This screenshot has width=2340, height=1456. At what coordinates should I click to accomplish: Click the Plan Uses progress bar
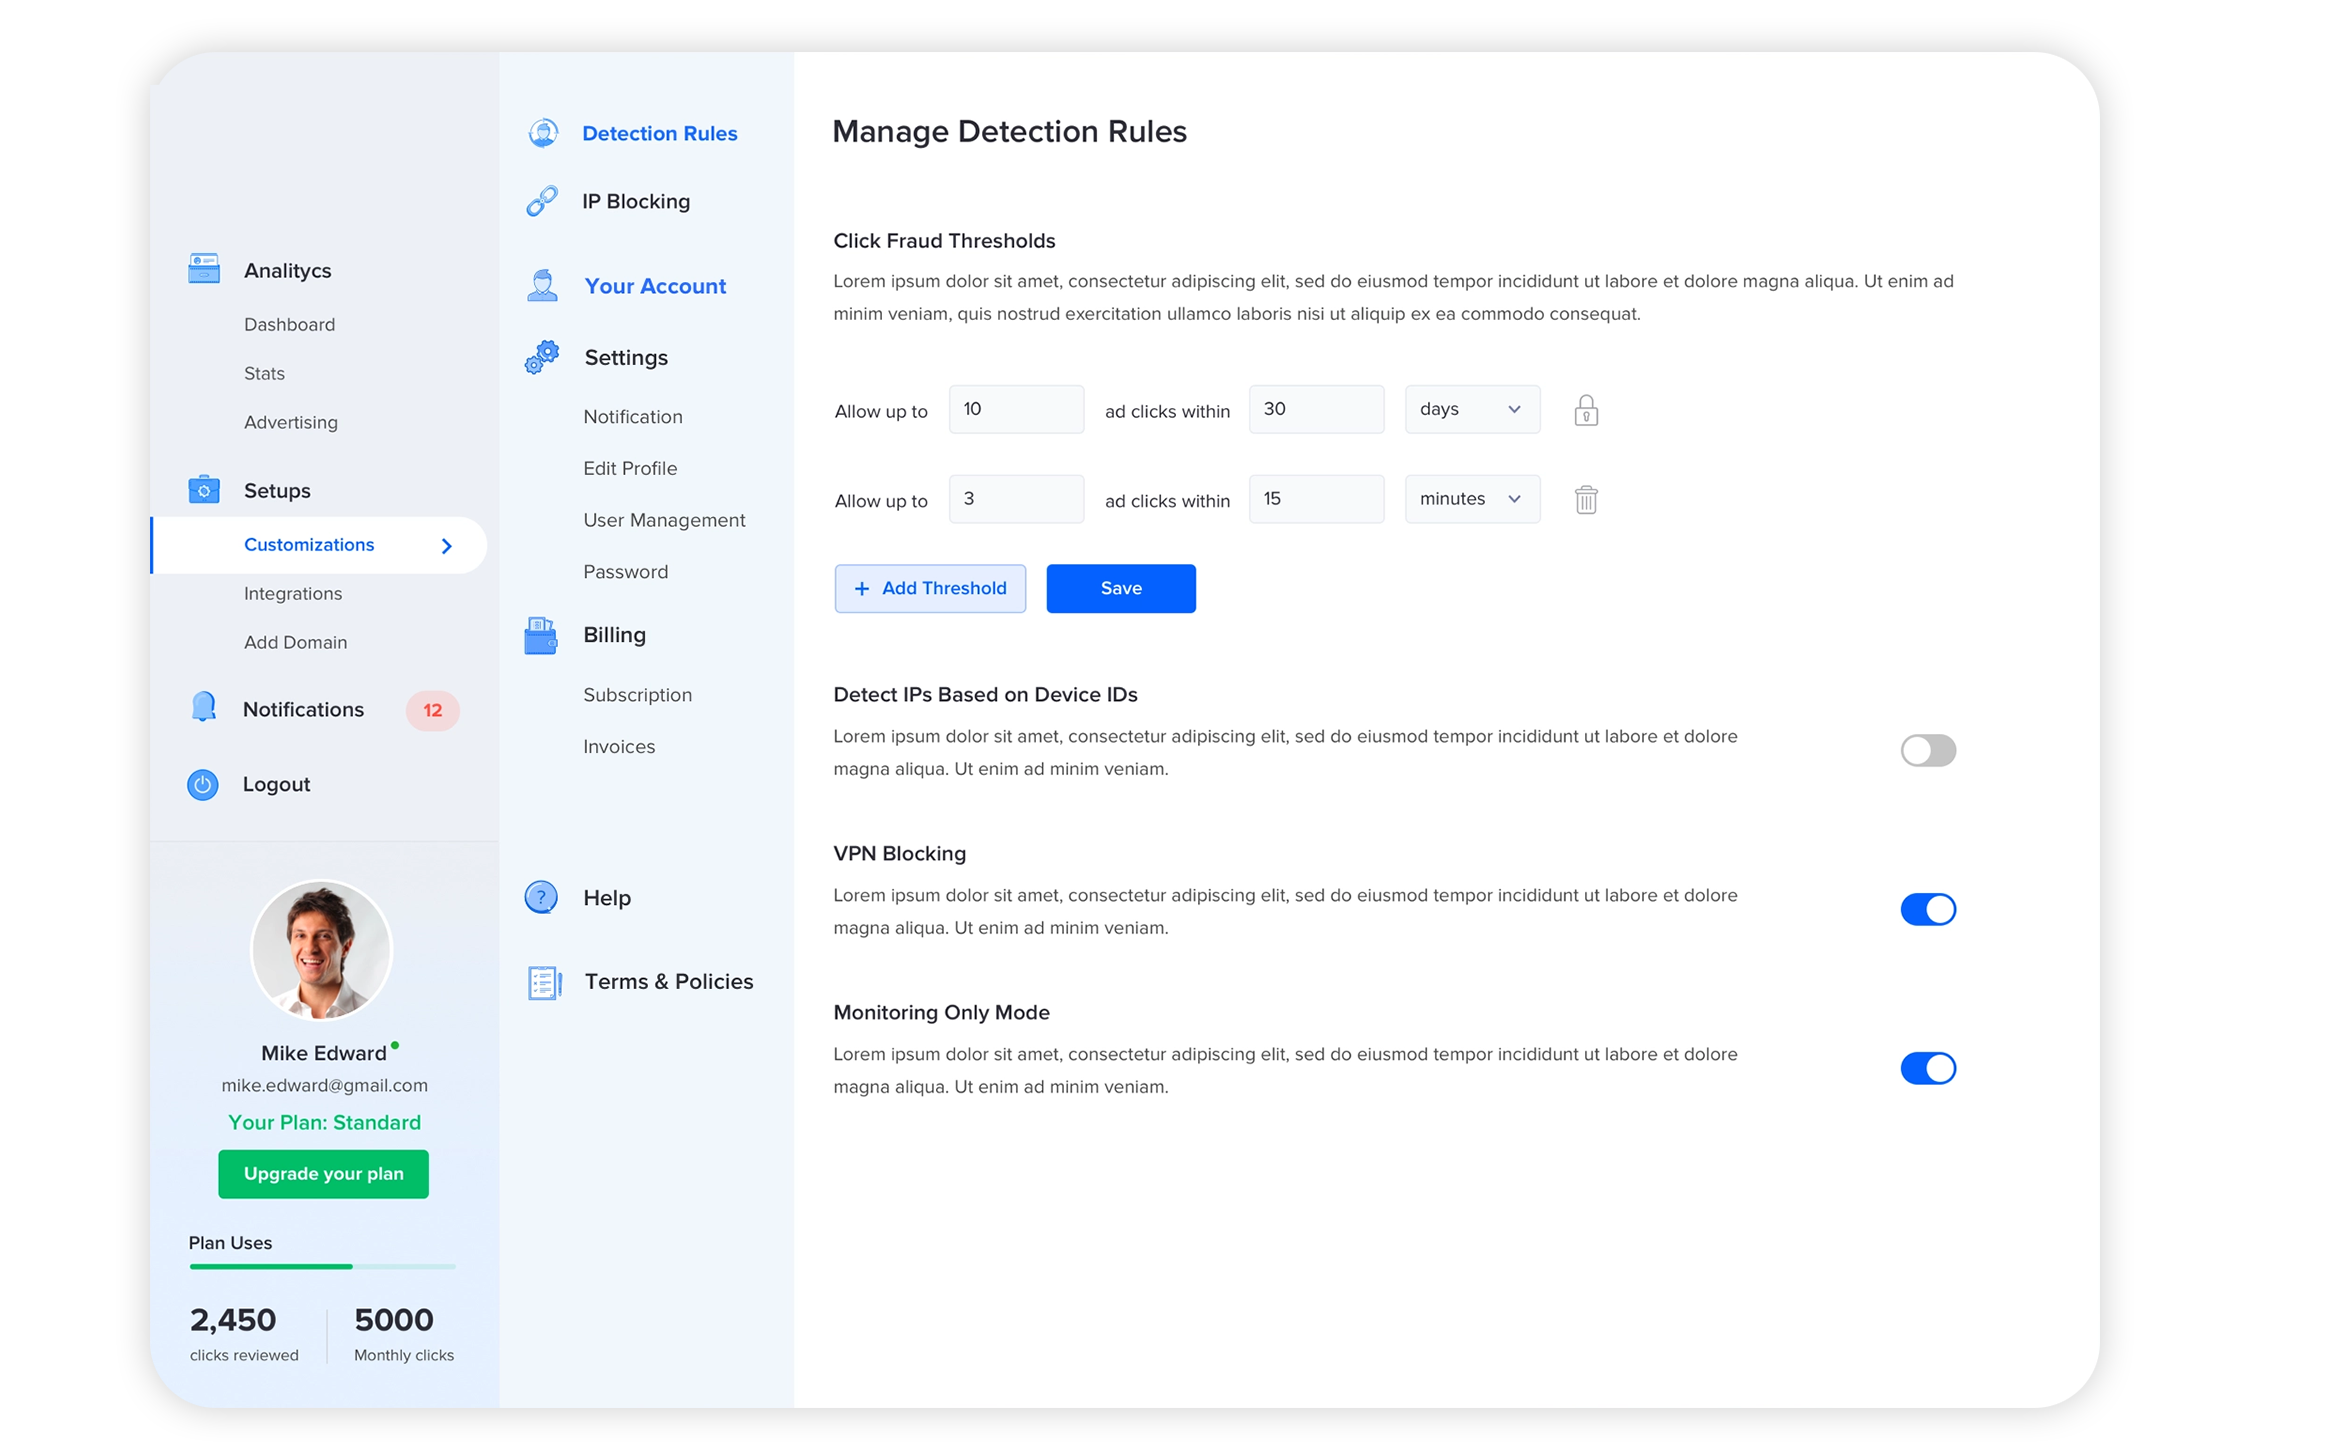click(322, 1267)
